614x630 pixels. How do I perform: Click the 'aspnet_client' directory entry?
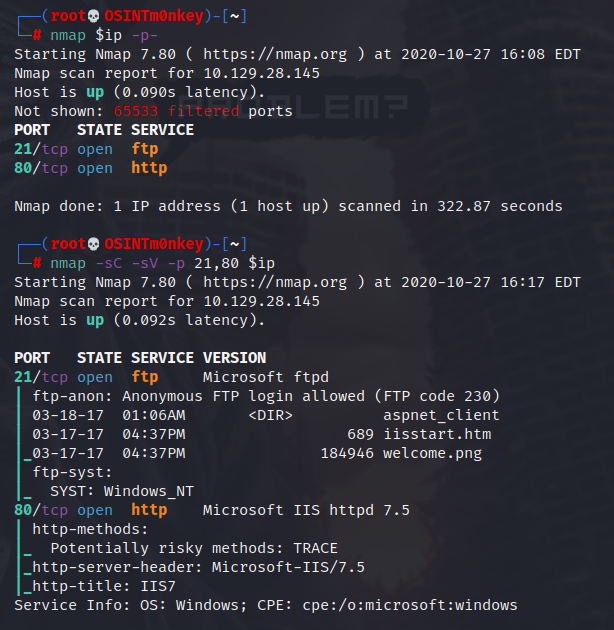441,415
